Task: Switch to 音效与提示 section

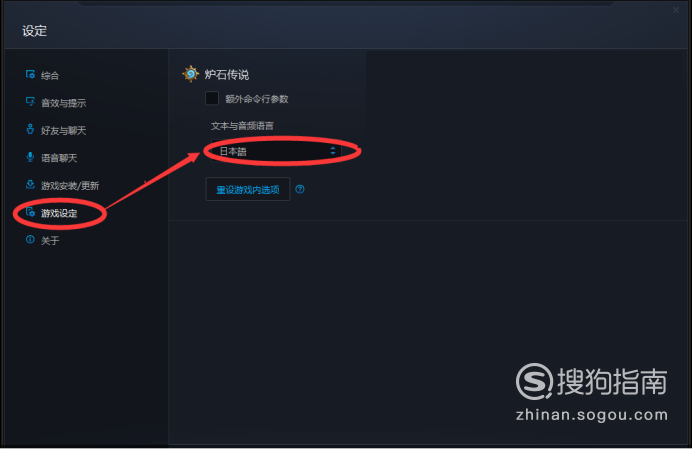Action: [x=64, y=103]
